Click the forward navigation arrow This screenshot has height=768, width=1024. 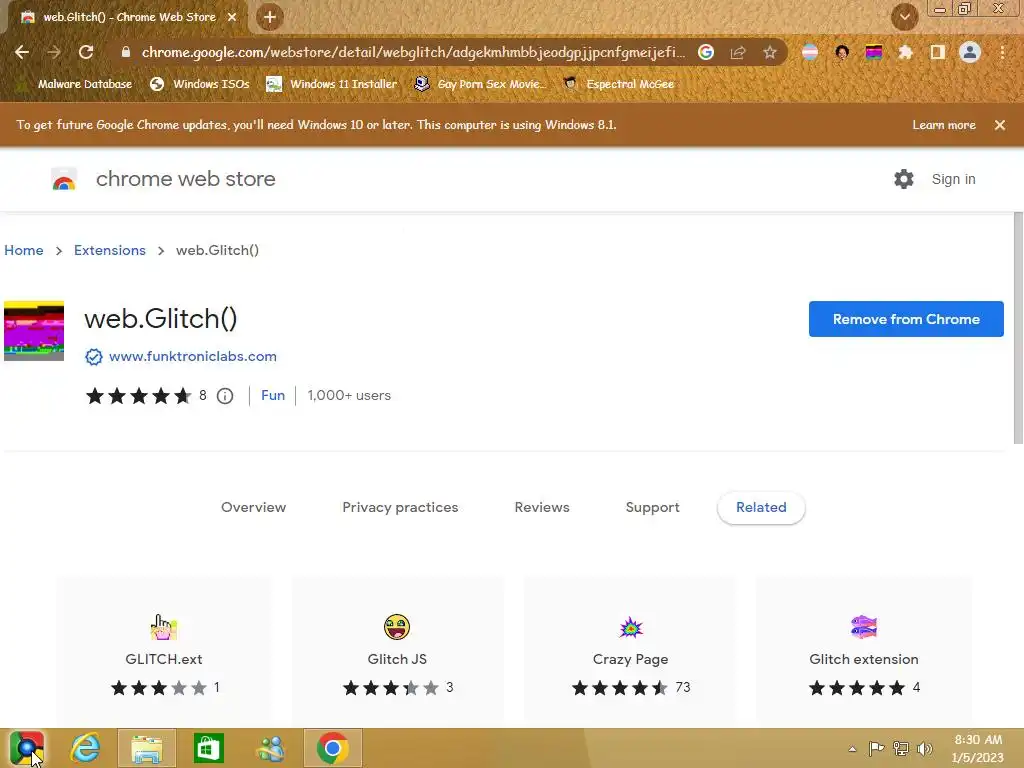point(54,52)
